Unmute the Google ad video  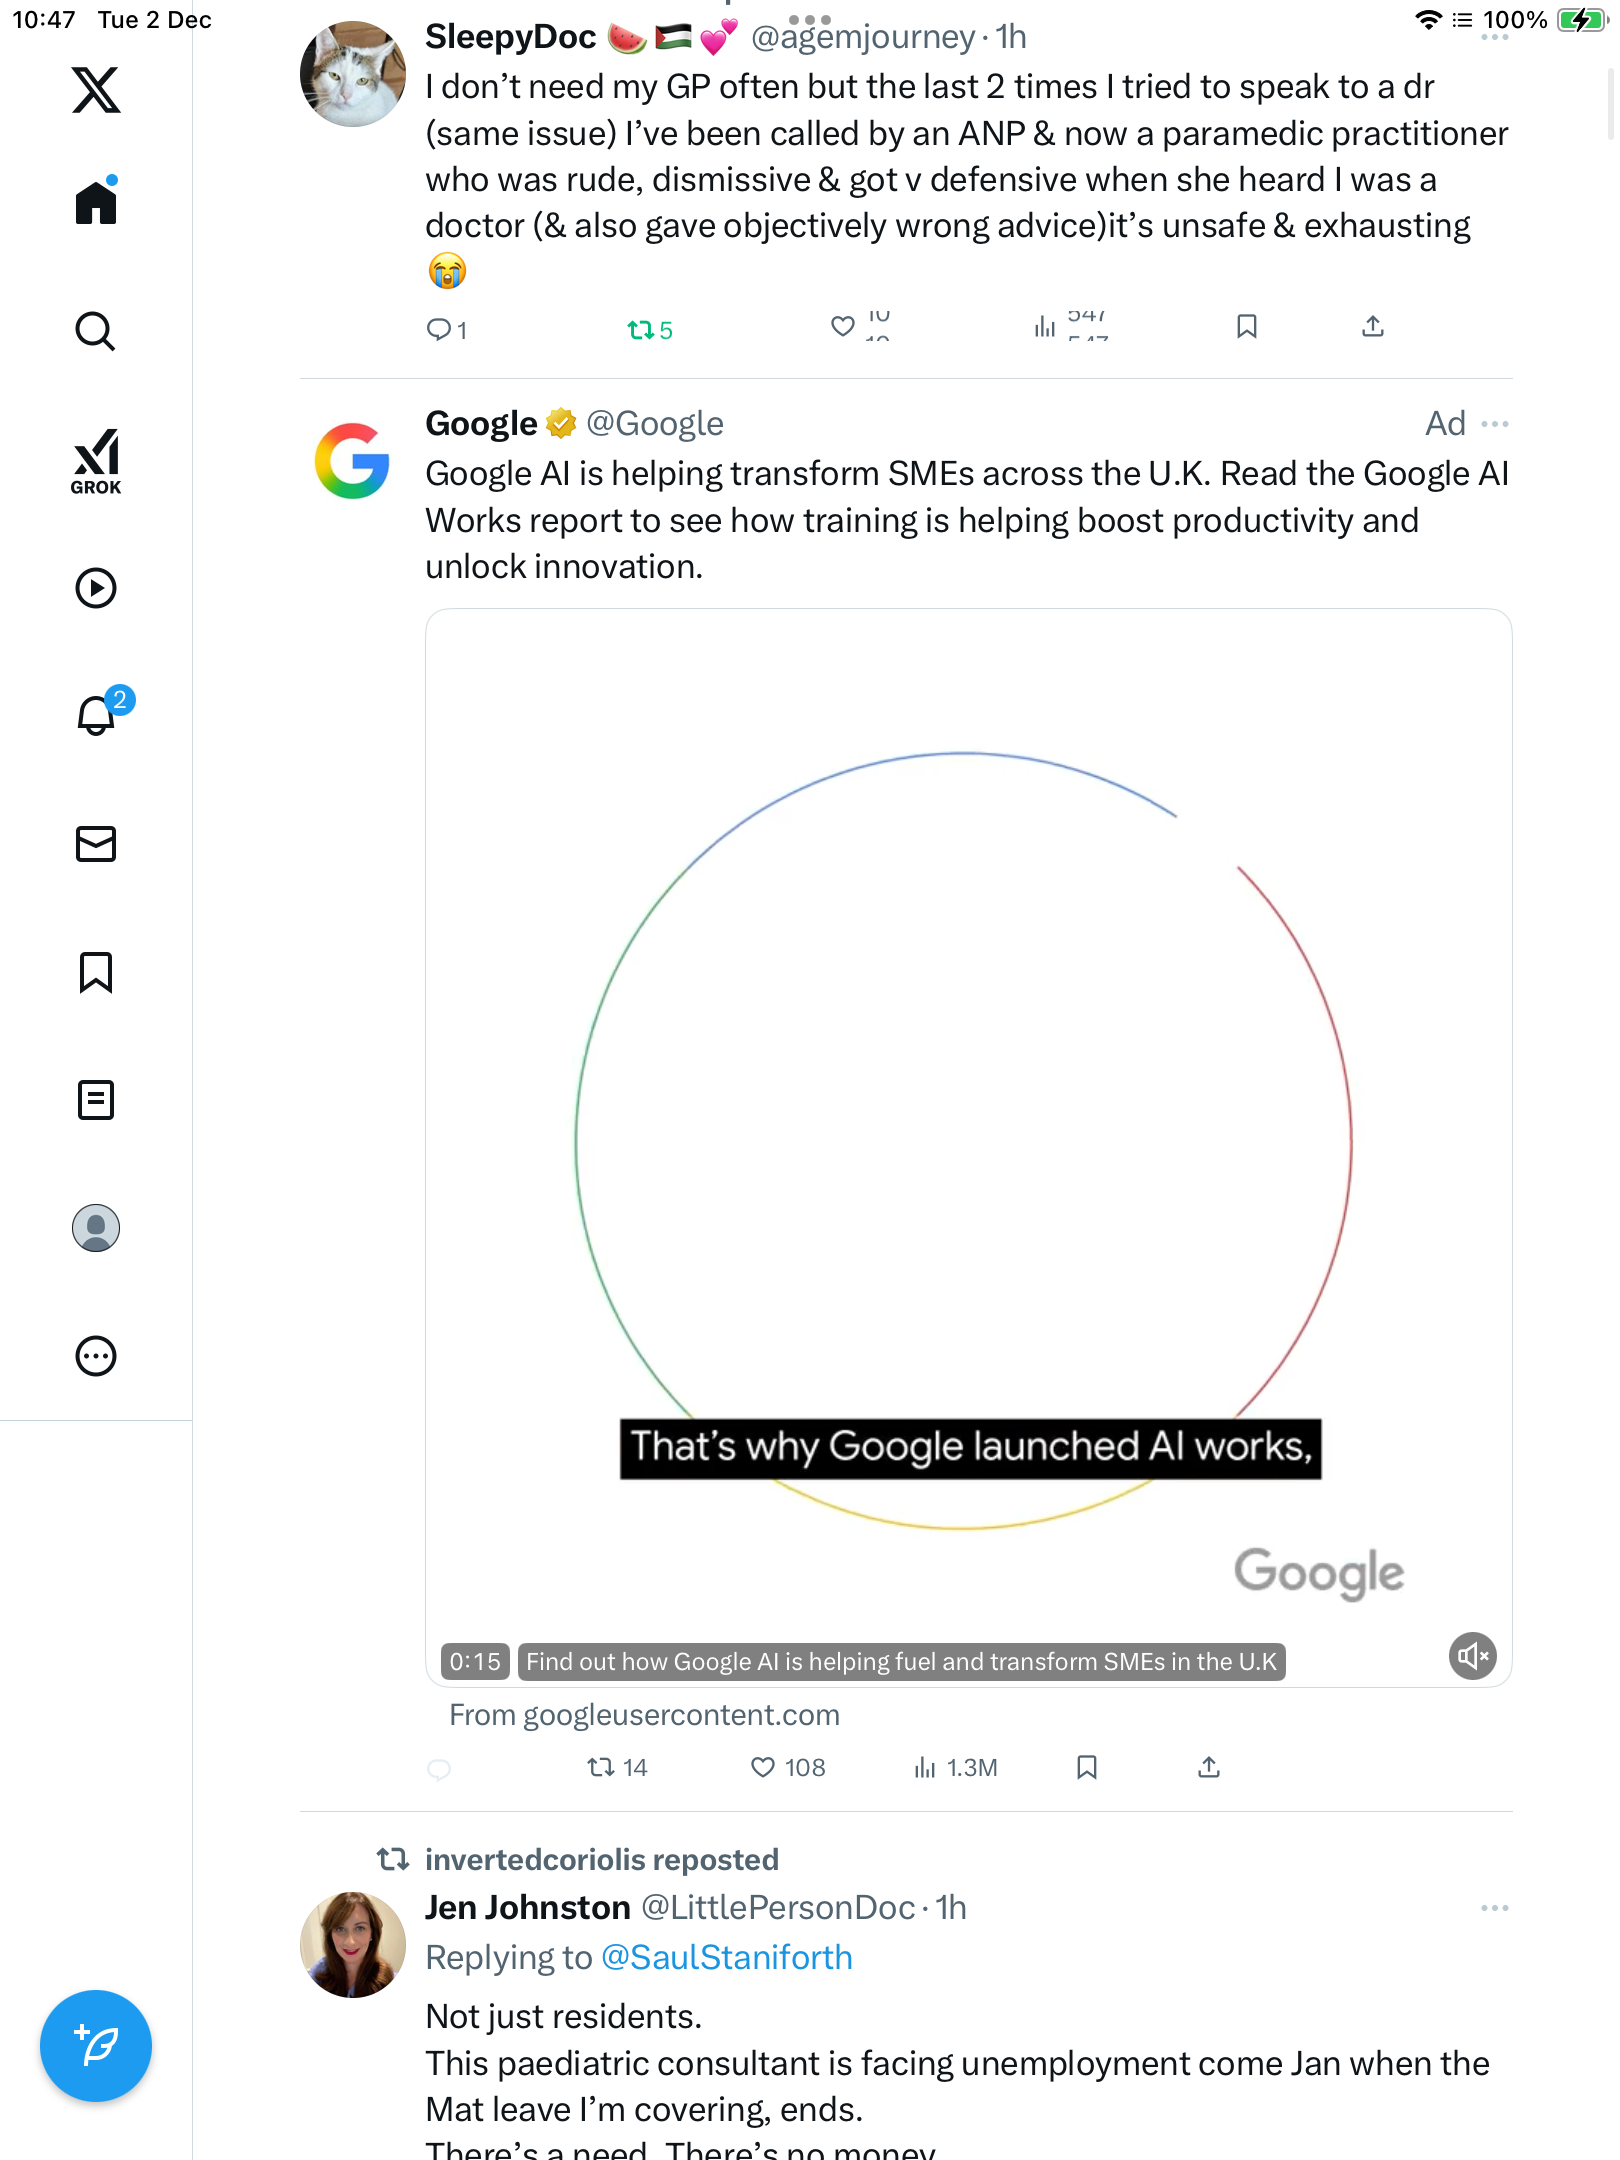(1472, 1656)
